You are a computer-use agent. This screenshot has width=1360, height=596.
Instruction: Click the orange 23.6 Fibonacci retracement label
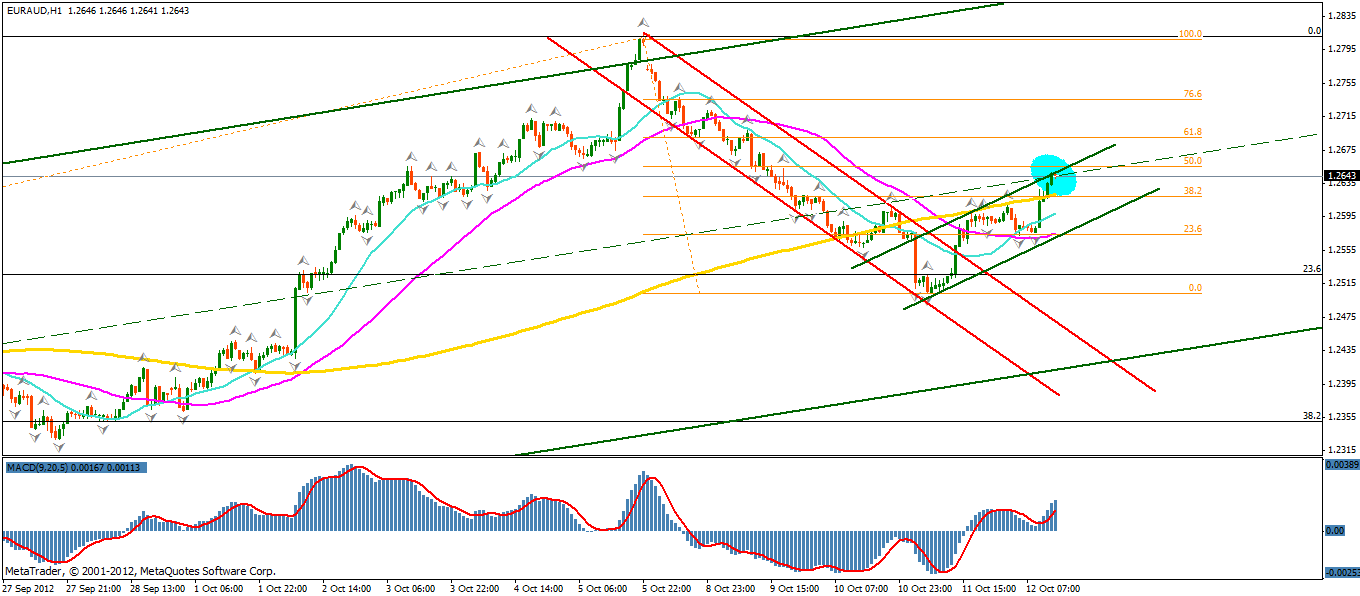click(1192, 229)
